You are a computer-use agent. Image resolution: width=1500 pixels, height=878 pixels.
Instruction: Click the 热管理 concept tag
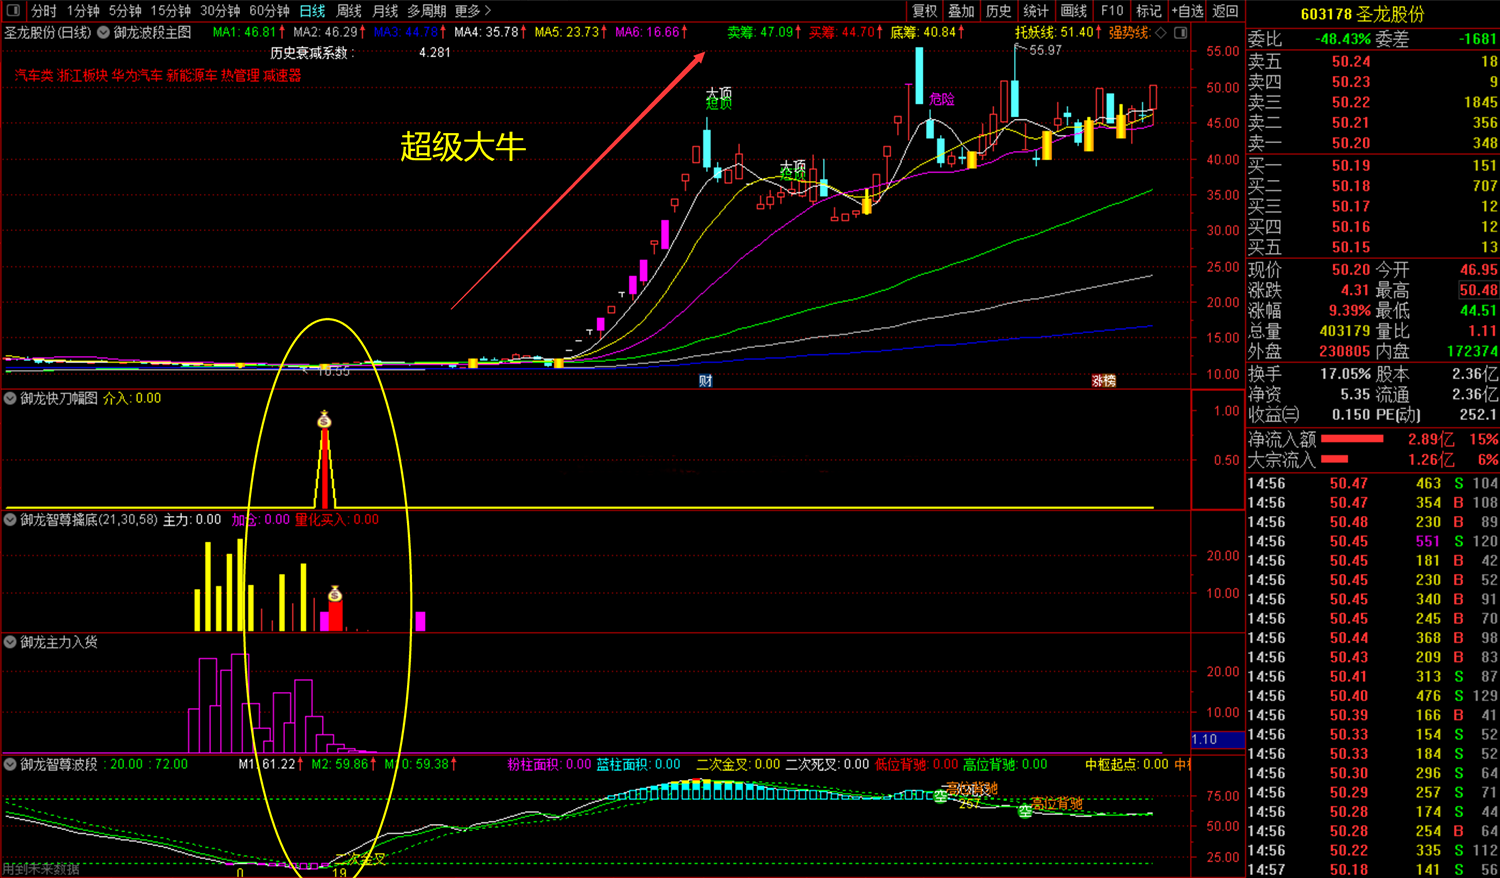point(240,75)
